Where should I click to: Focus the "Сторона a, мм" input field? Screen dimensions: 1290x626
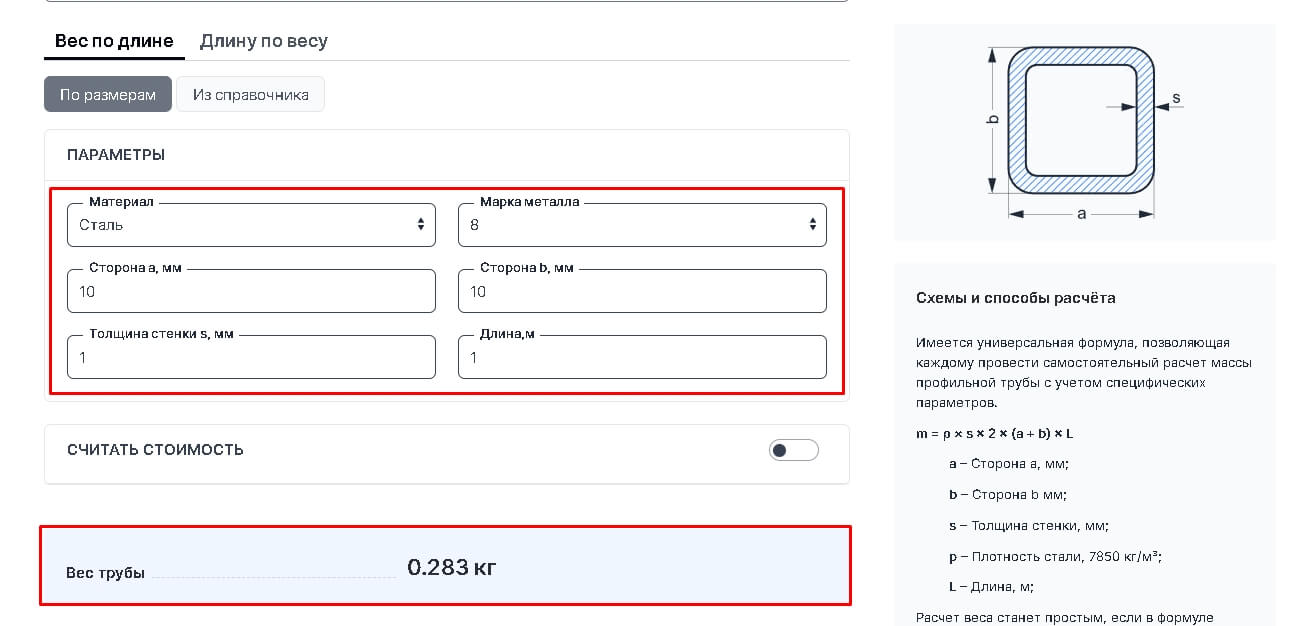click(251, 291)
